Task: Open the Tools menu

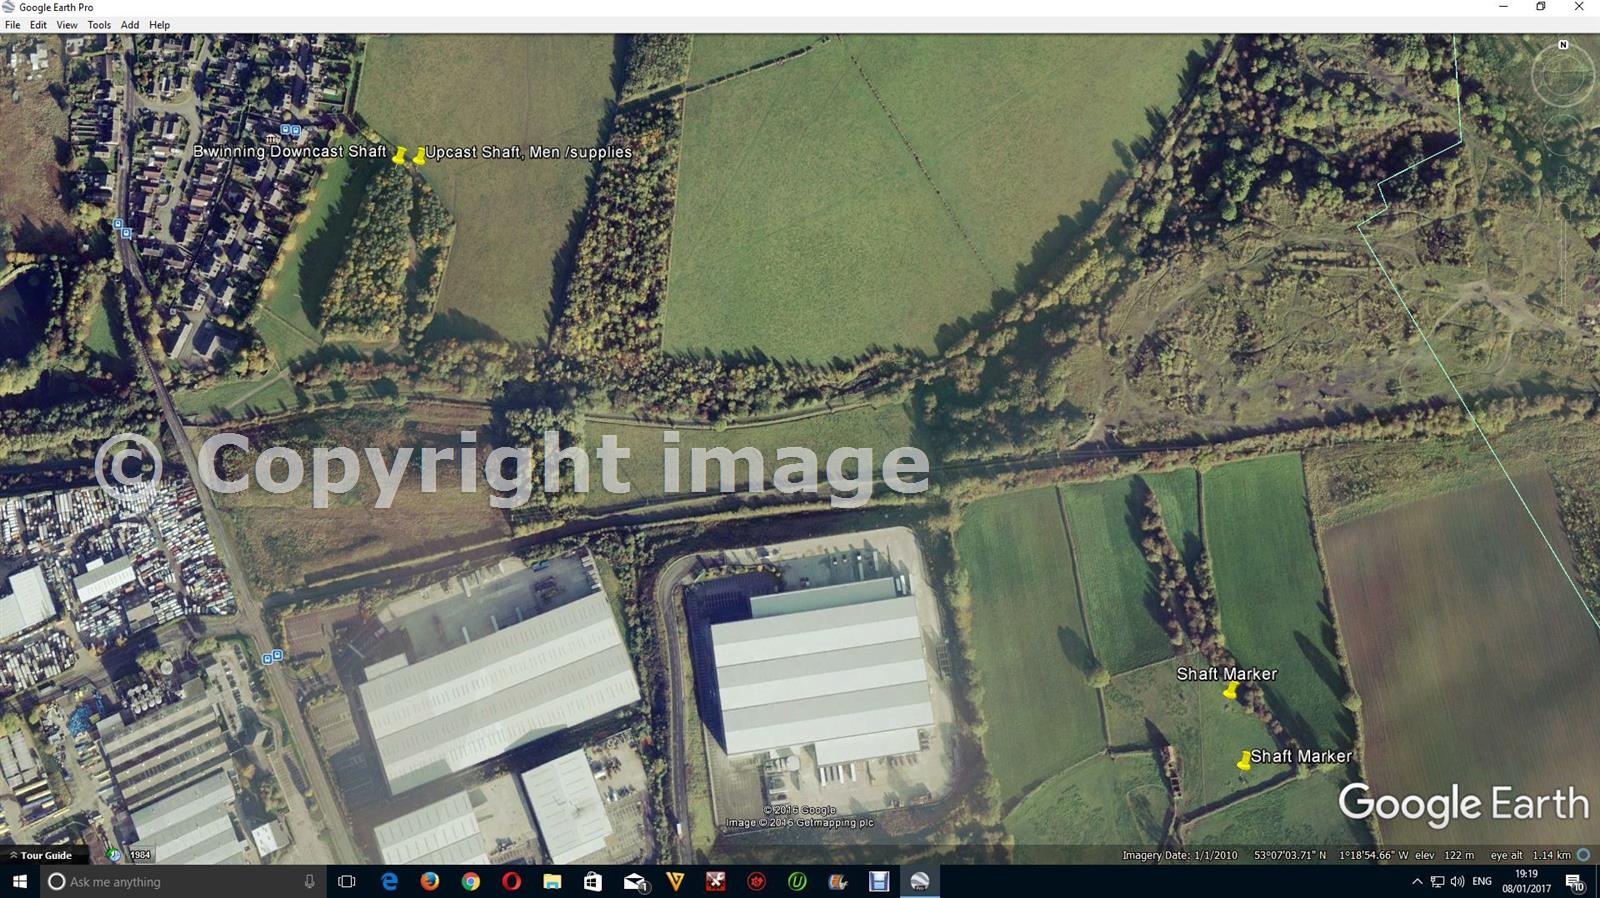Action: pos(99,25)
